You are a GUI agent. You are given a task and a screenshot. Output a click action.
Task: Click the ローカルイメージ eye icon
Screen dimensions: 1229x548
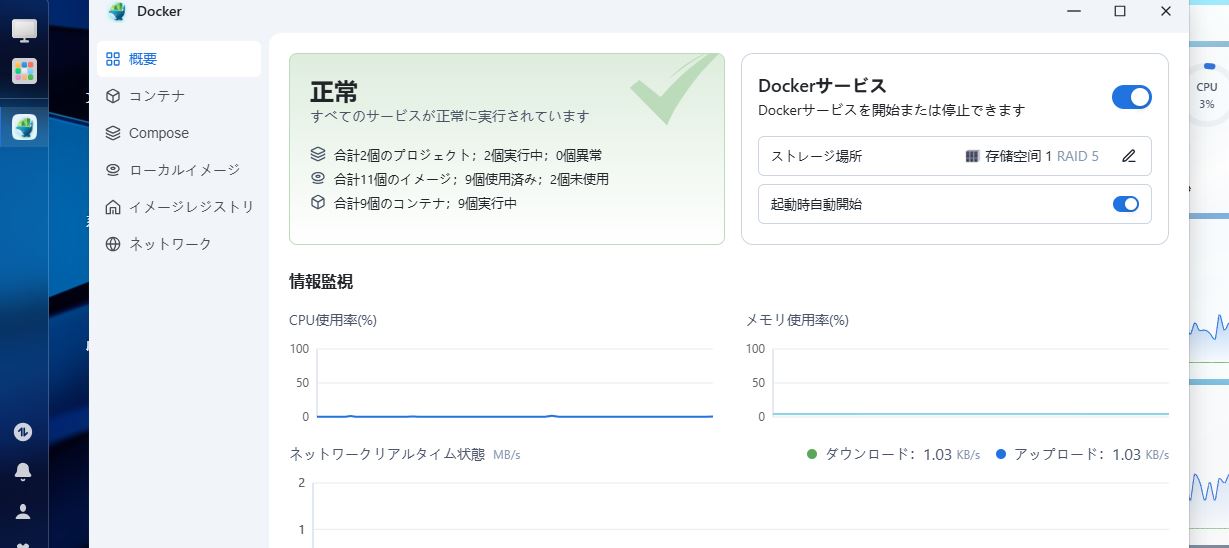(x=113, y=170)
